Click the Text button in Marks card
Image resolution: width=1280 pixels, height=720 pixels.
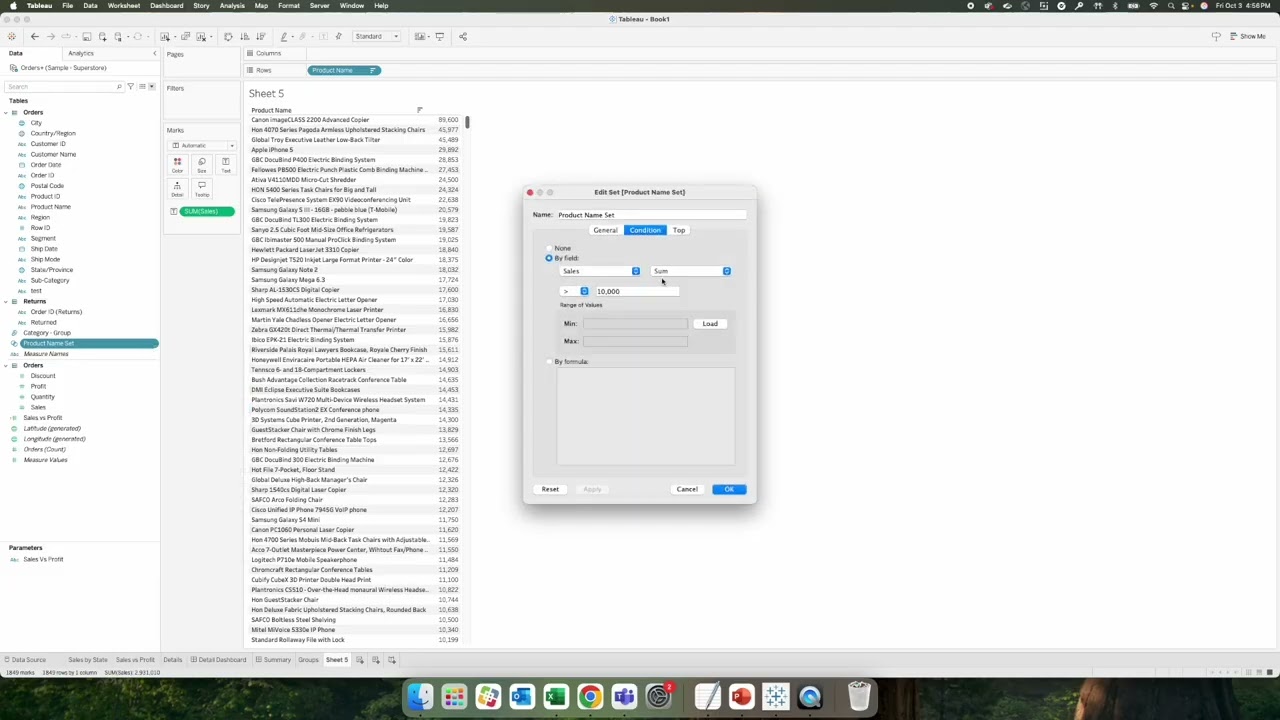coord(226,164)
